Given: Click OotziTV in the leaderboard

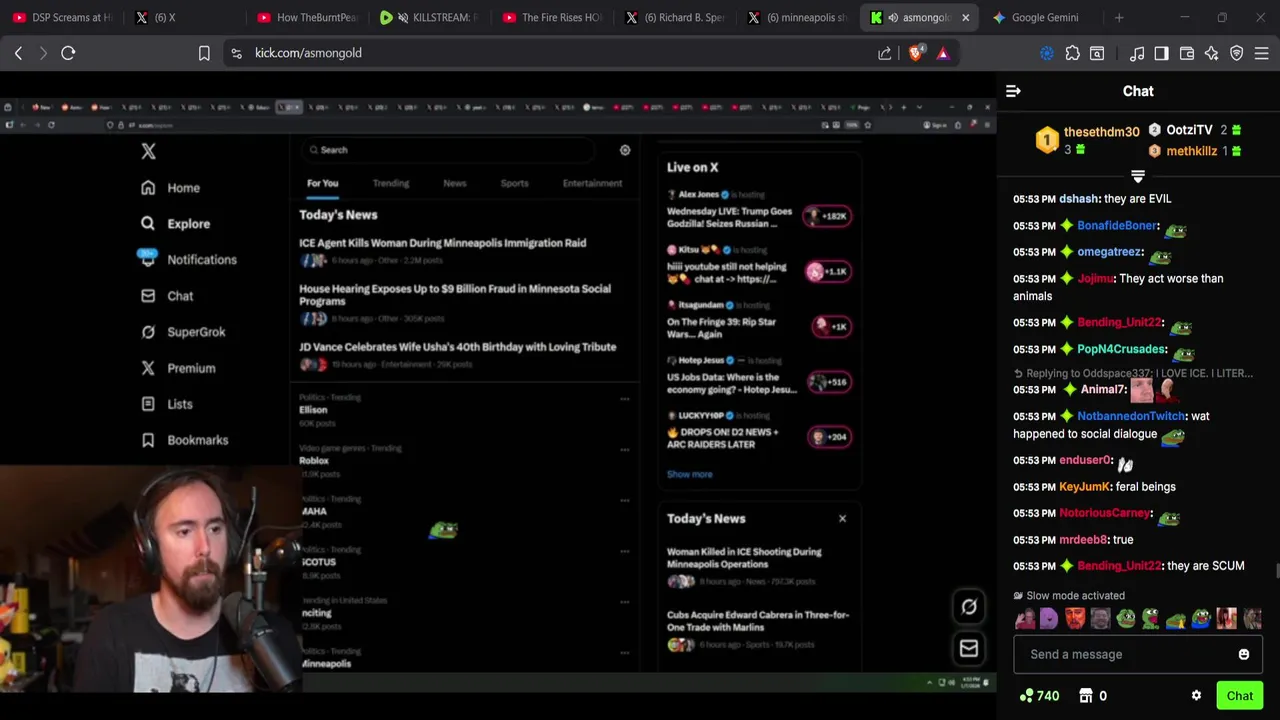Looking at the screenshot, I should [x=1189, y=130].
